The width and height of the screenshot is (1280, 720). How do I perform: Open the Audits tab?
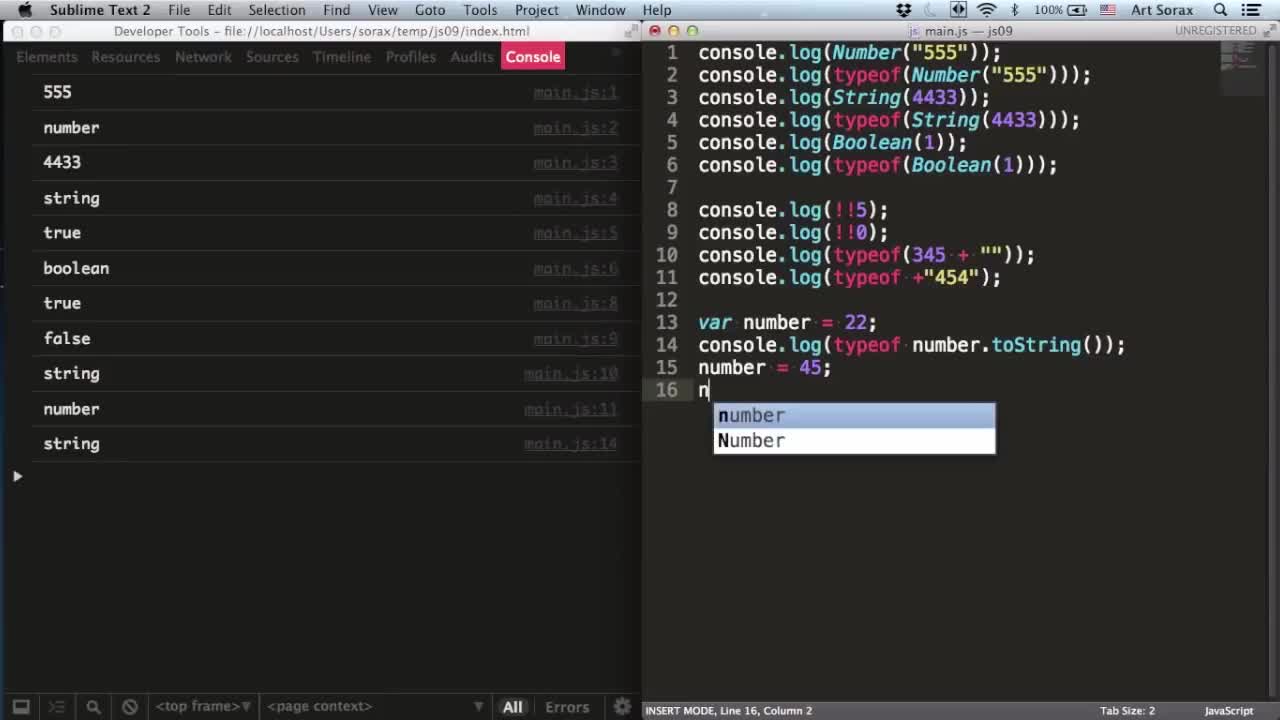tap(471, 57)
